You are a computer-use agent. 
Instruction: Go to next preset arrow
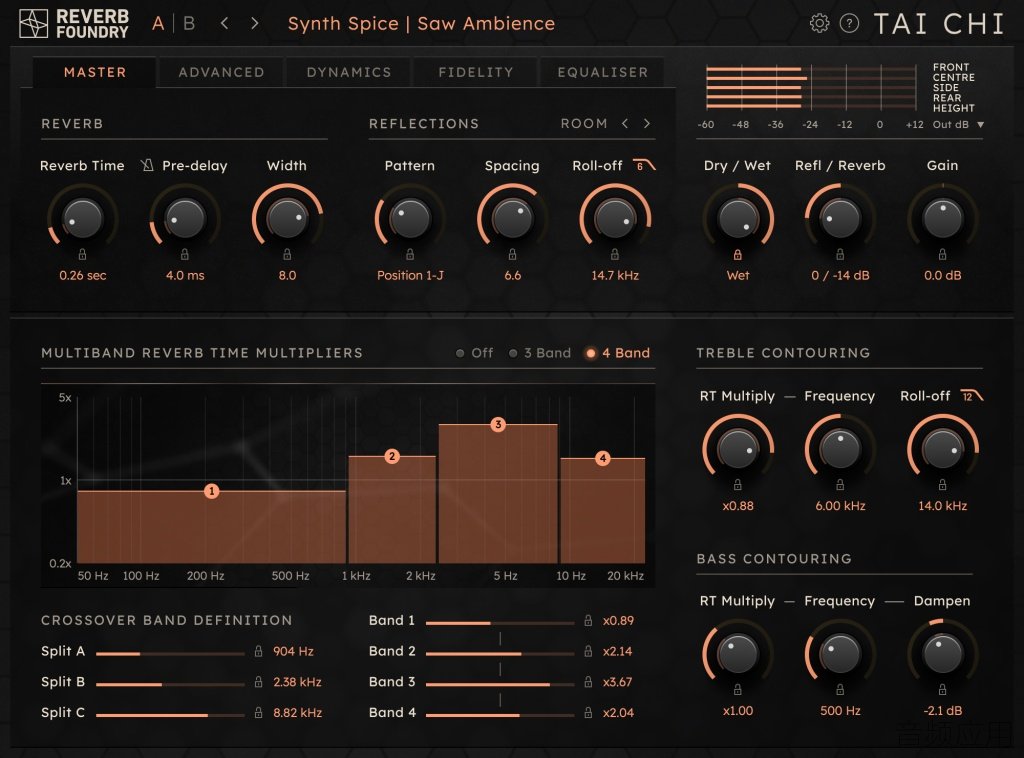[255, 24]
